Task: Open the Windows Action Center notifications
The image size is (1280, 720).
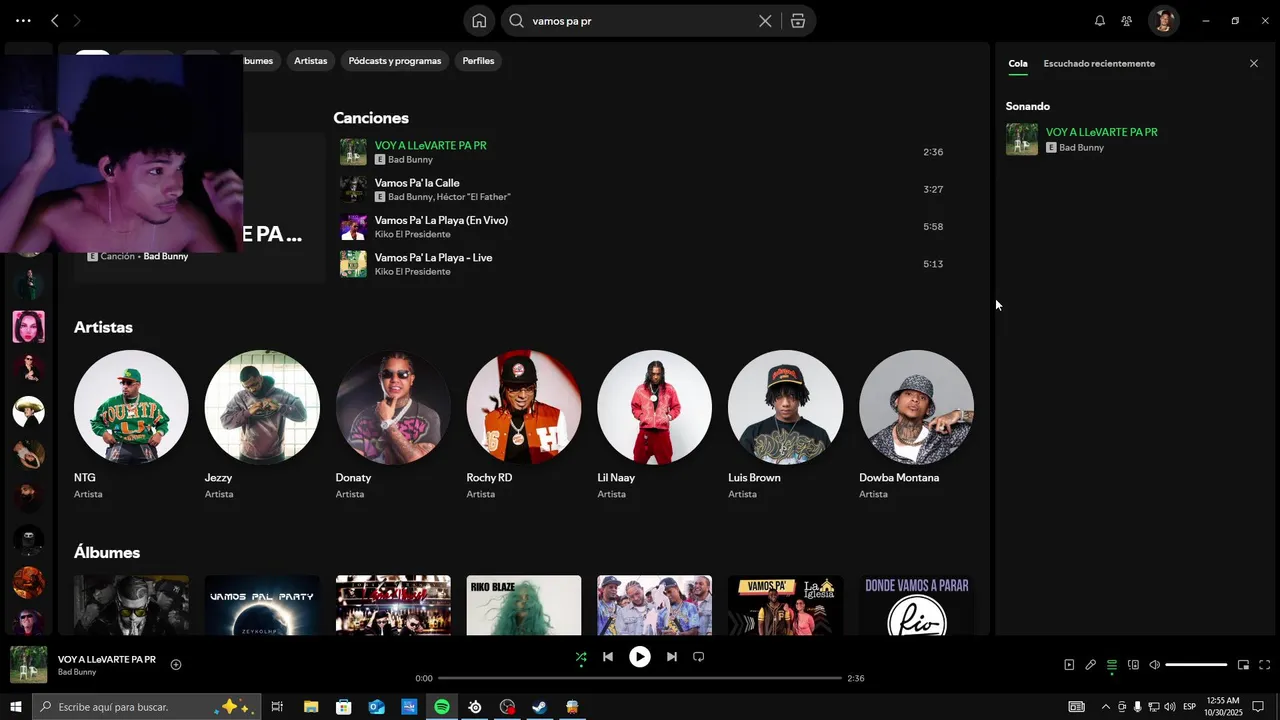Action: coord(1258,707)
